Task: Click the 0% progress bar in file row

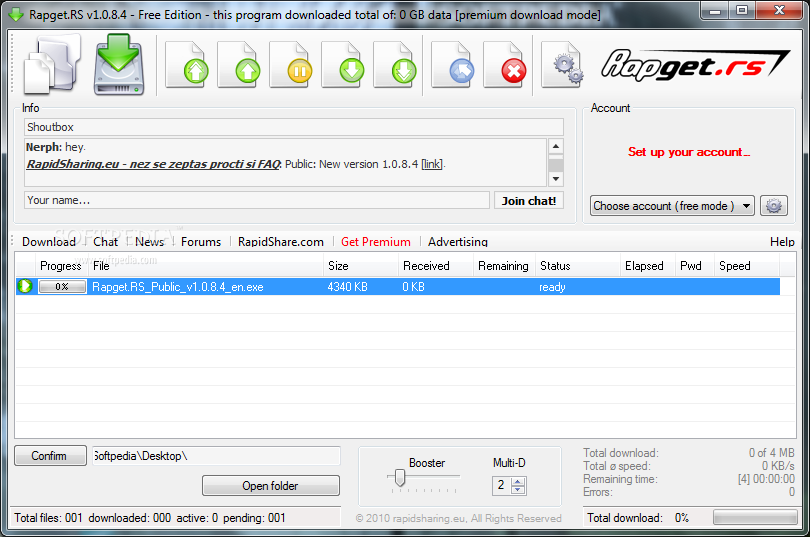Action: (62, 287)
